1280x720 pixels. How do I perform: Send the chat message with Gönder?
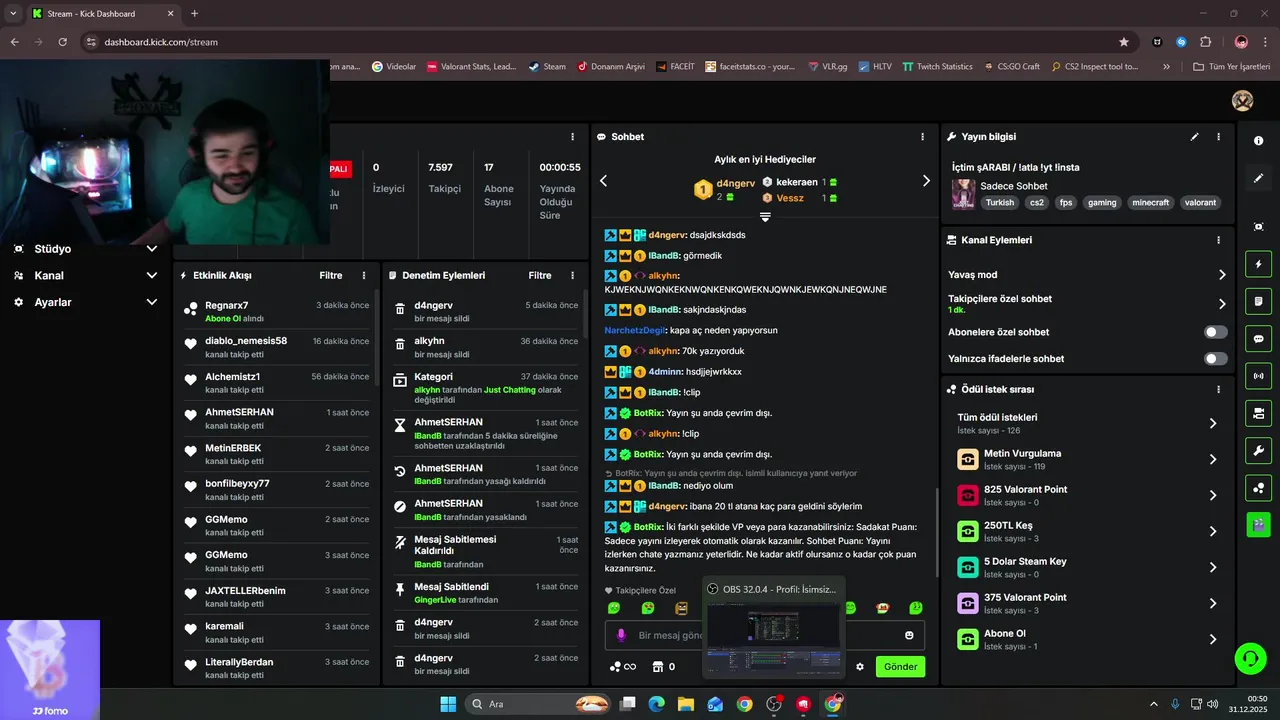click(900, 667)
